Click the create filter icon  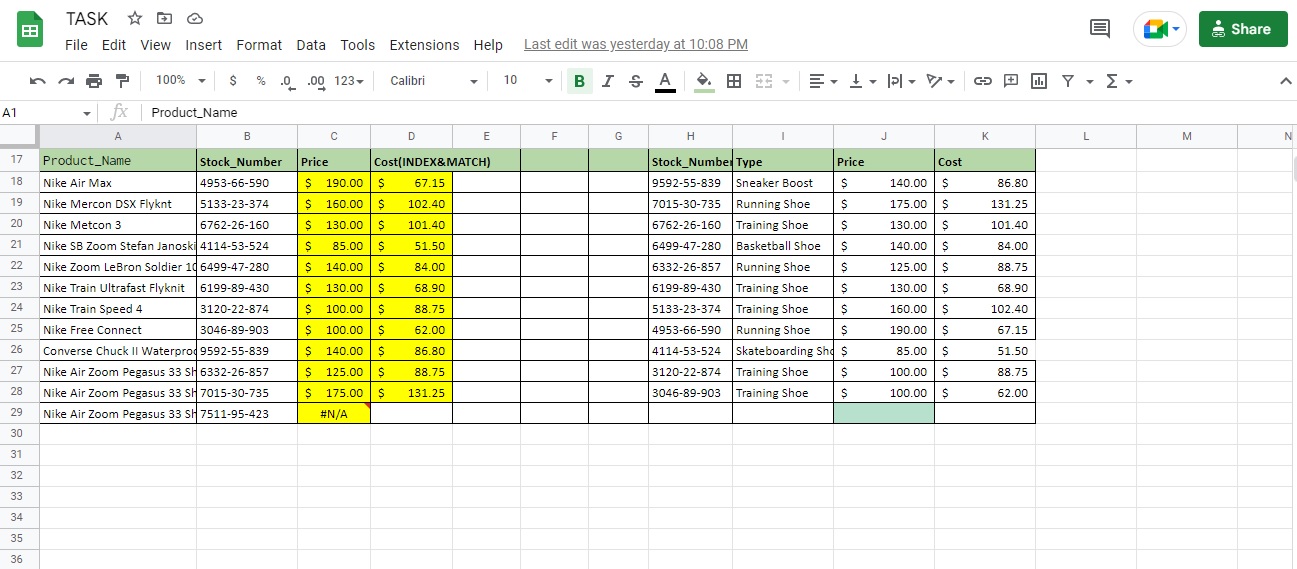1068,81
